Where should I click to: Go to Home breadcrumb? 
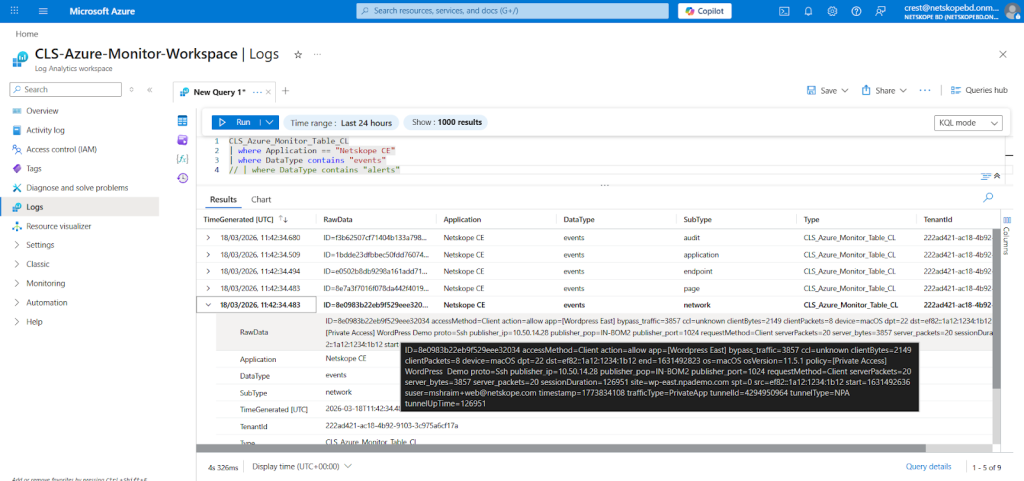(x=27, y=34)
